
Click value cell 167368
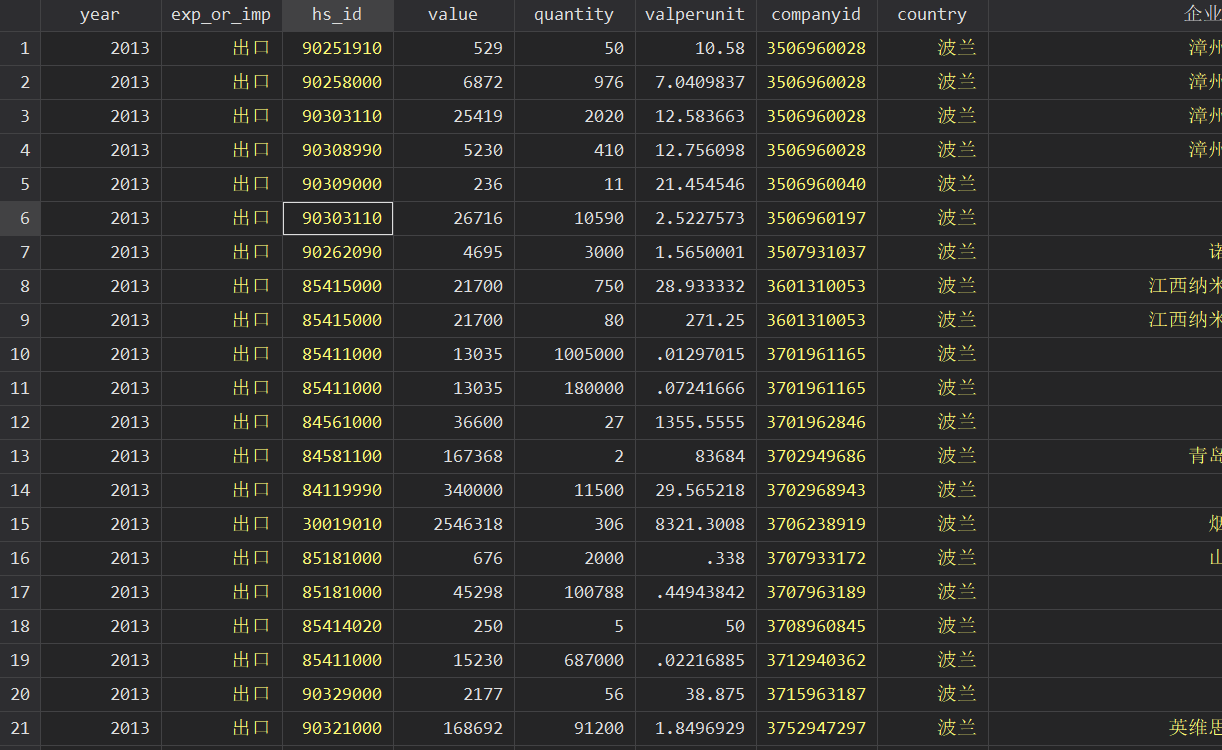(x=473, y=456)
